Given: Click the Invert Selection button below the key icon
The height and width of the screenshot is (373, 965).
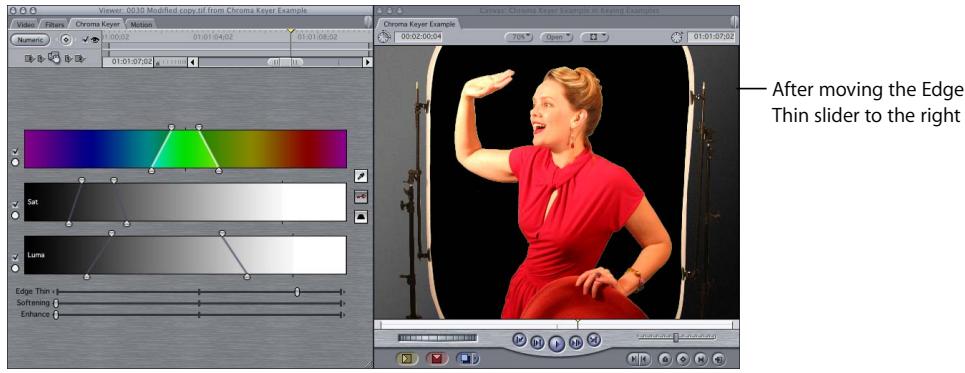Looking at the screenshot, I should pyautogui.click(x=361, y=217).
